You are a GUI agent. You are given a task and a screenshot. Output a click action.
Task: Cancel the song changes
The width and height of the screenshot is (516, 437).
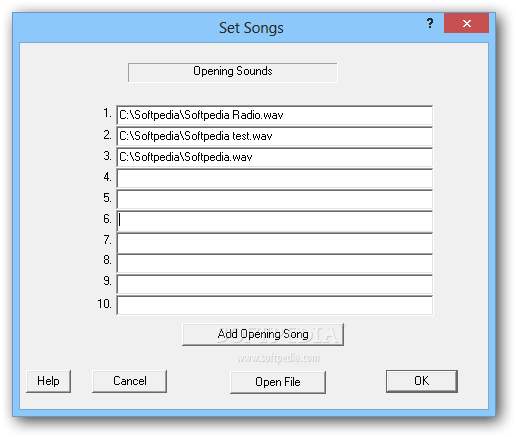point(129,381)
